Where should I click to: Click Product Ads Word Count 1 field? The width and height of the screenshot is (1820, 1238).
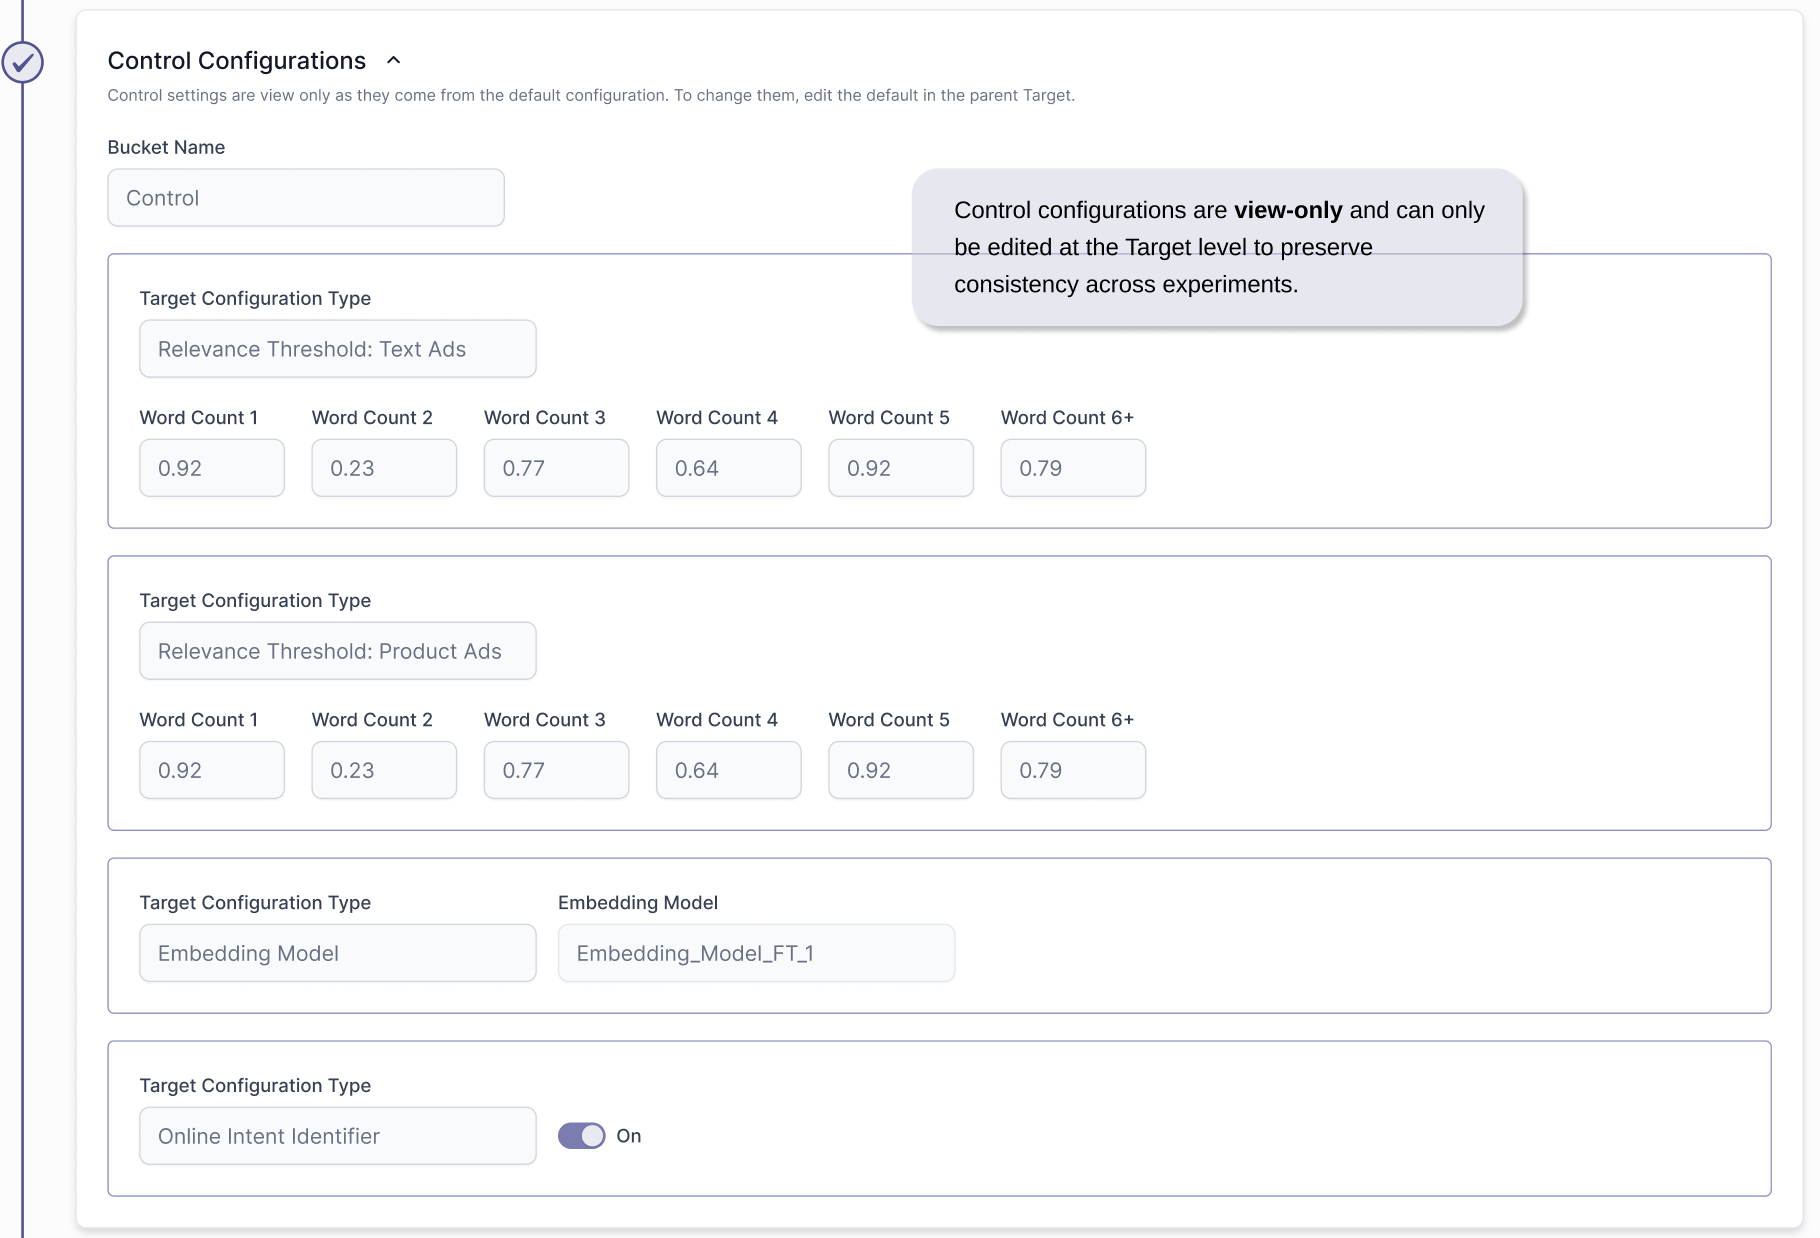(212, 770)
